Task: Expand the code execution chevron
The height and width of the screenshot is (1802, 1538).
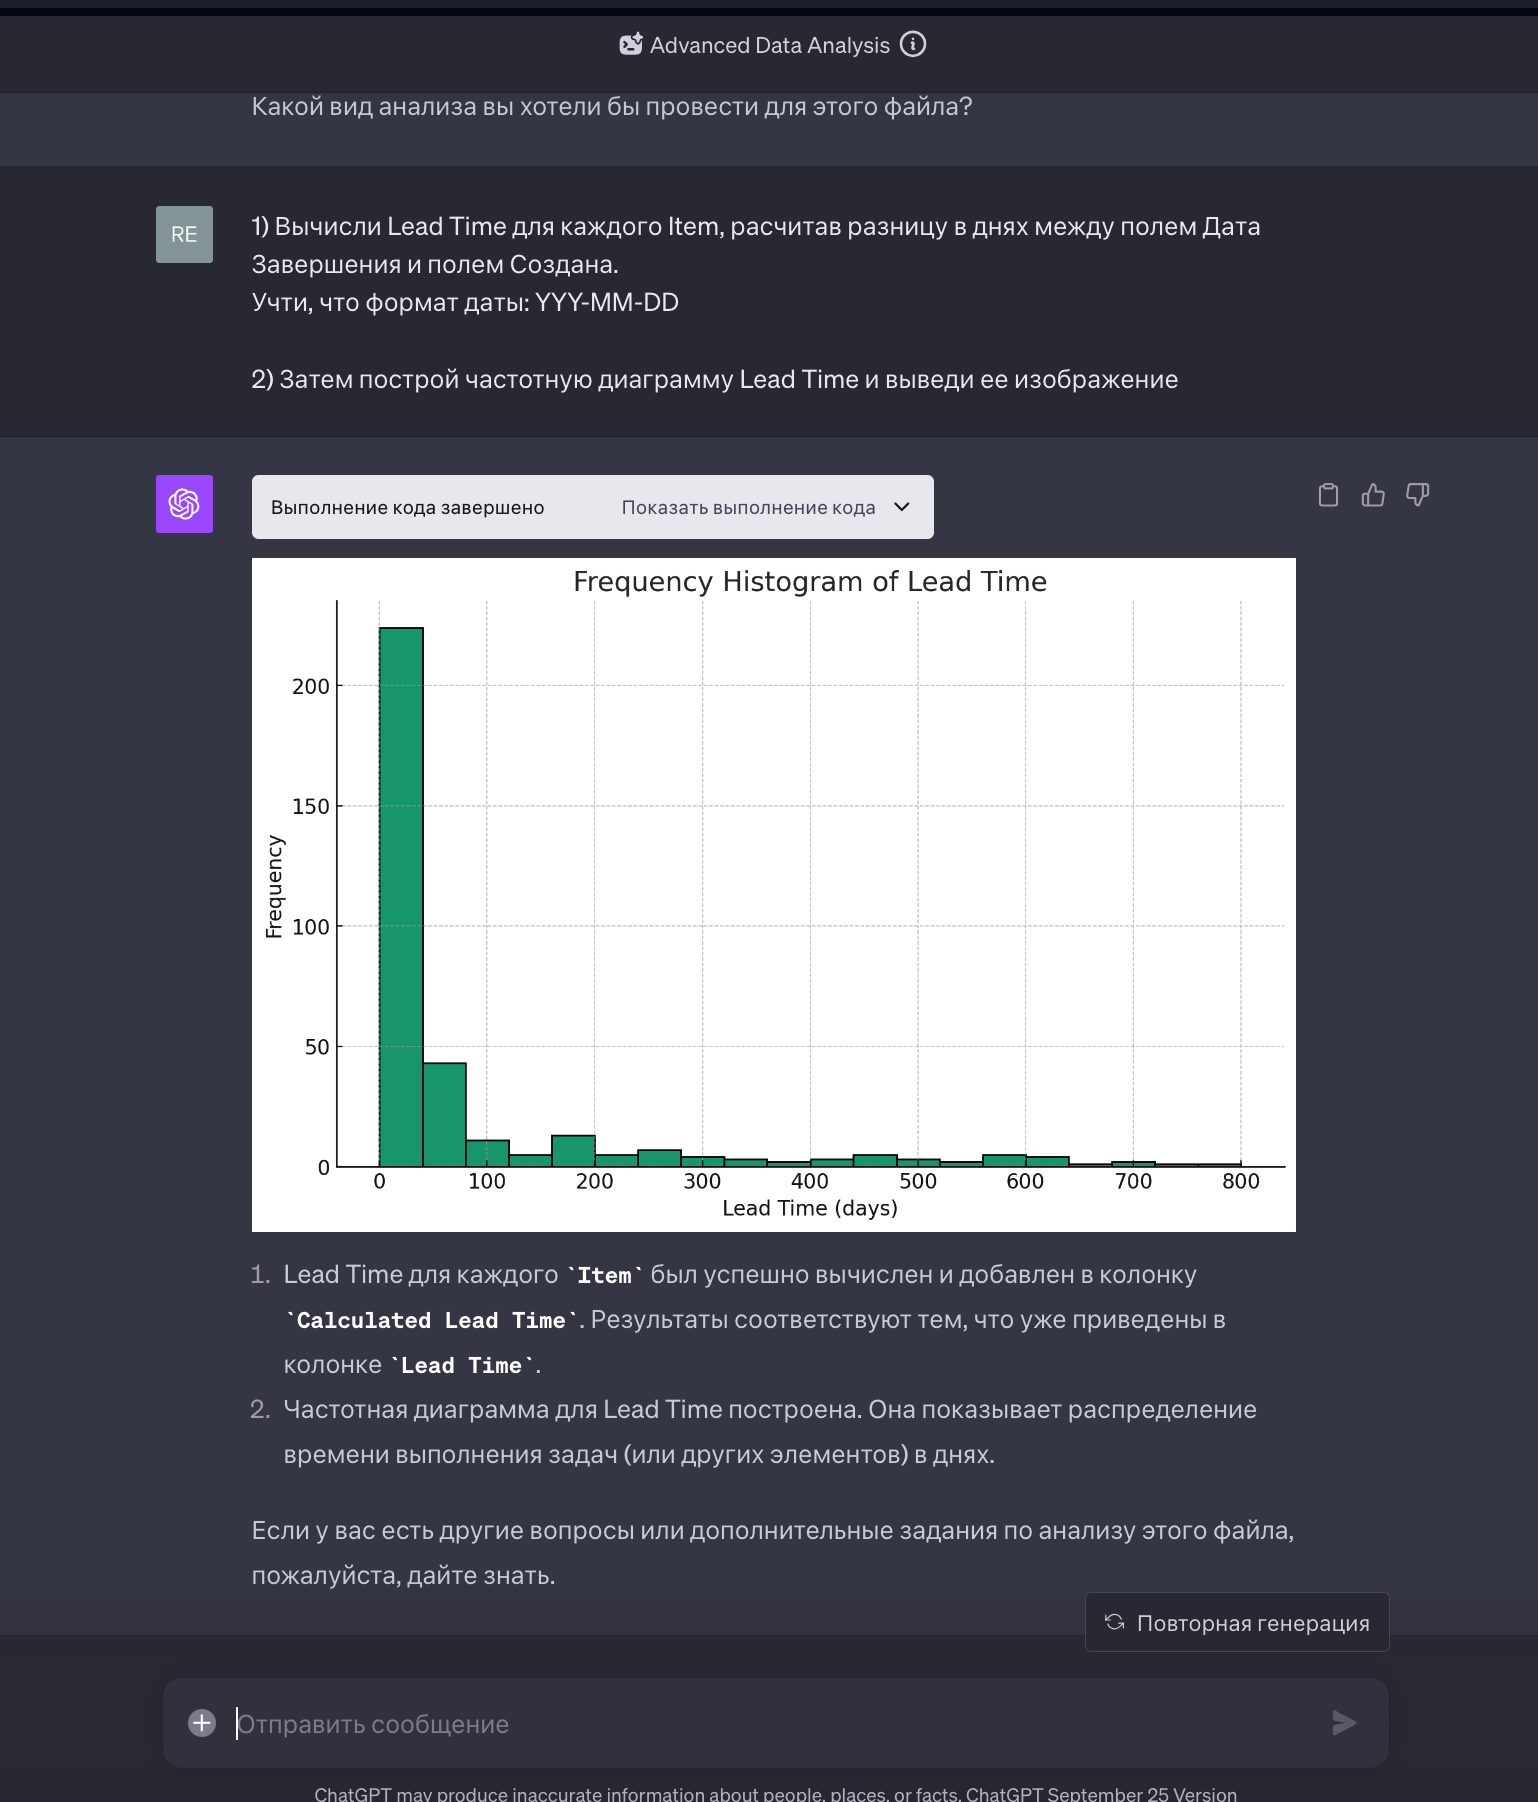Action: tap(902, 507)
